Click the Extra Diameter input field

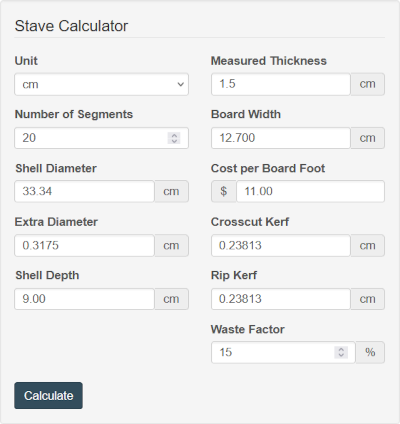point(84,245)
